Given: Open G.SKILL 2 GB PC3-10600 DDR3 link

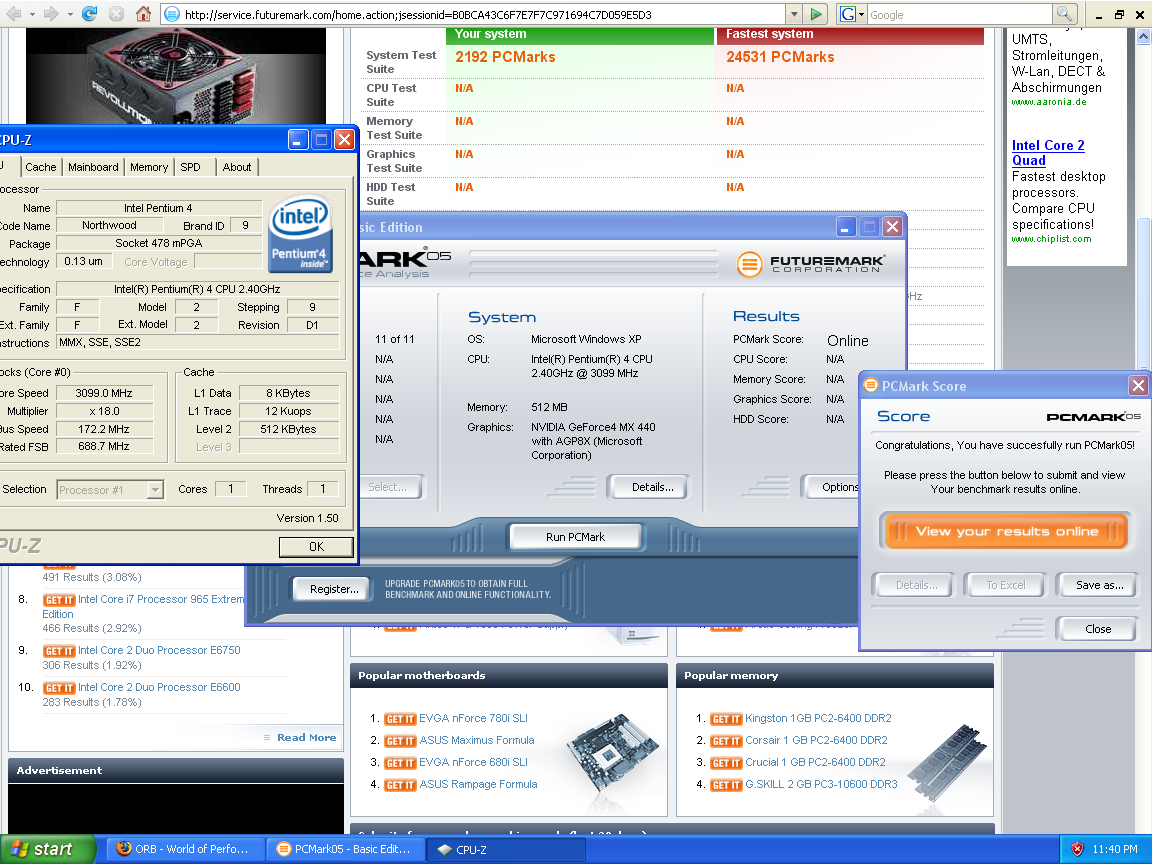Looking at the screenshot, I should coord(821,784).
